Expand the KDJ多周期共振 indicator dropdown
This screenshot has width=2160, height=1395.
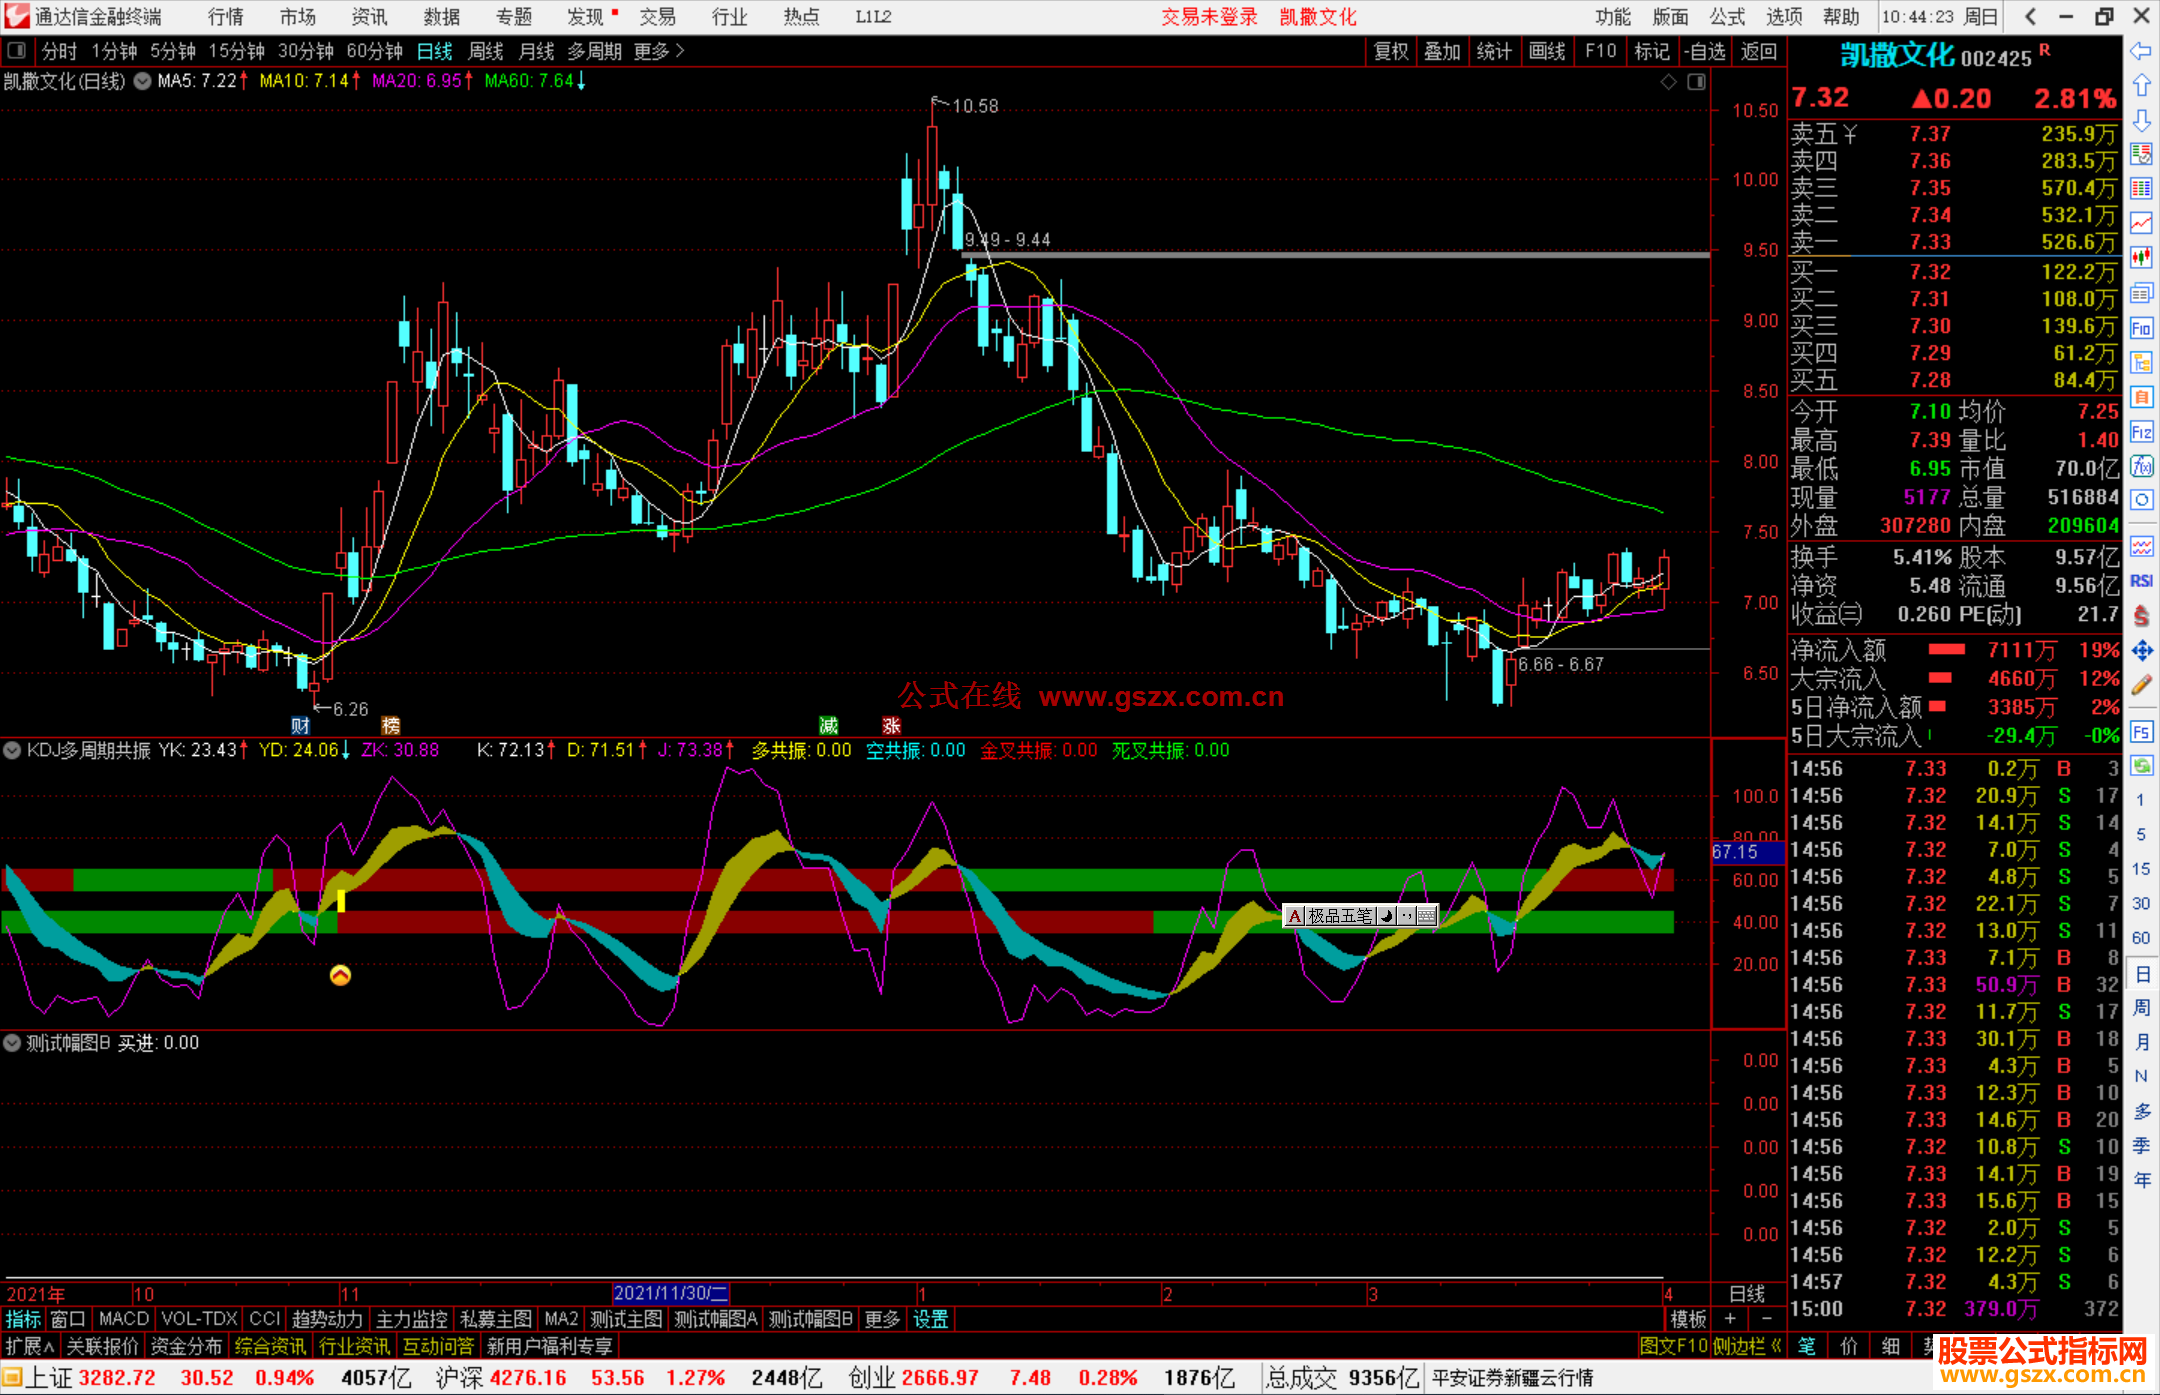click(x=12, y=750)
